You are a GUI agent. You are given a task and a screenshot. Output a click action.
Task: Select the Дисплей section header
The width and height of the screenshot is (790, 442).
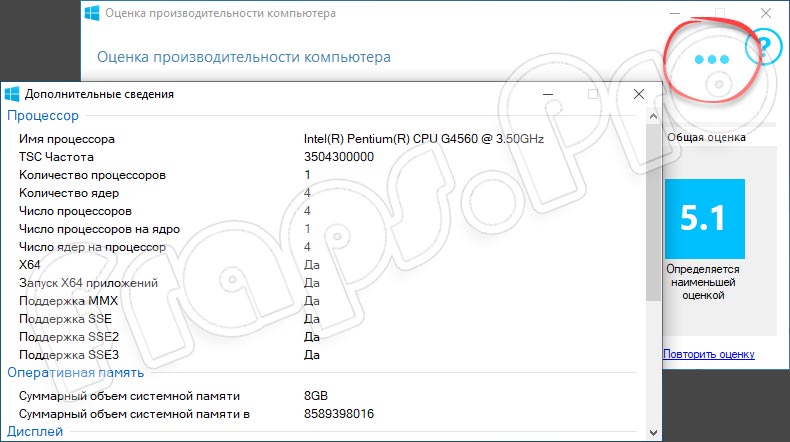[35, 431]
